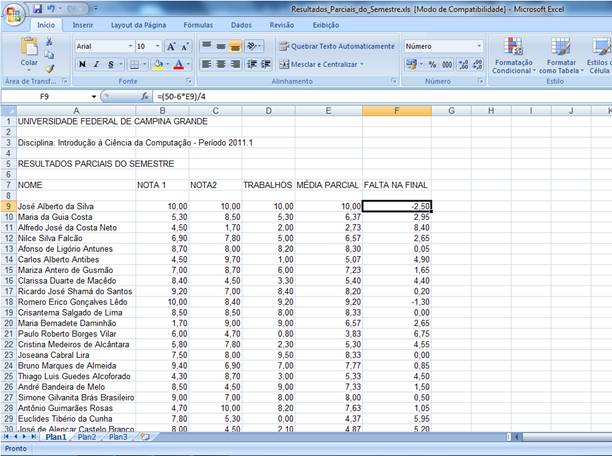Click Quebrar Texto Automaticamente button
This screenshot has height=456, width=612.
336,46
